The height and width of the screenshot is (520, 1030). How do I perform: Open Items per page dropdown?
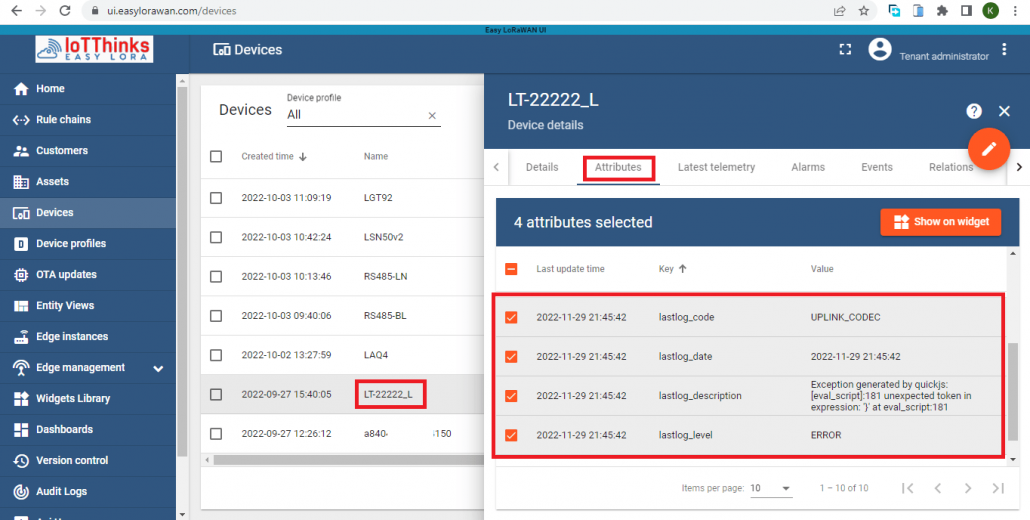point(771,488)
